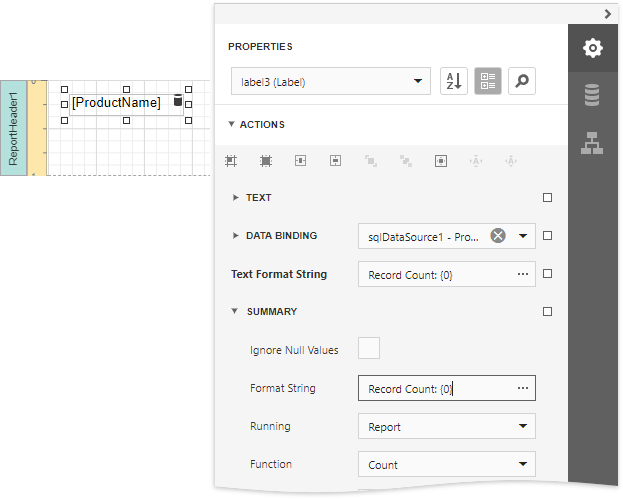
Task: Enable the Ignore Null Values checkbox
Action: [x=369, y=349]
